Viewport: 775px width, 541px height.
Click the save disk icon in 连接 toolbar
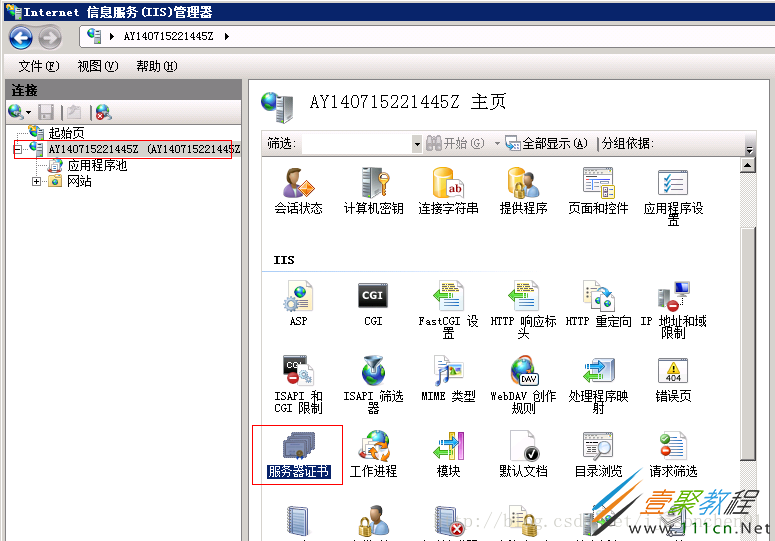point(46,112)
